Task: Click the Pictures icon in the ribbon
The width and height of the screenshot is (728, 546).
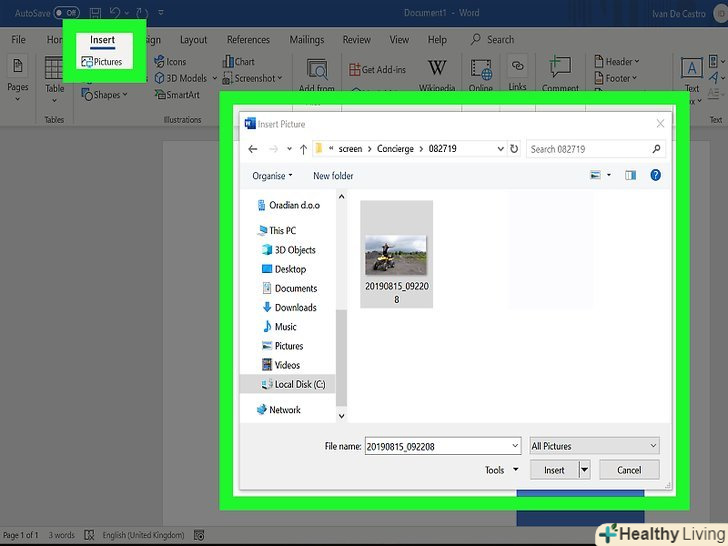Action: [x=101, y=62]
